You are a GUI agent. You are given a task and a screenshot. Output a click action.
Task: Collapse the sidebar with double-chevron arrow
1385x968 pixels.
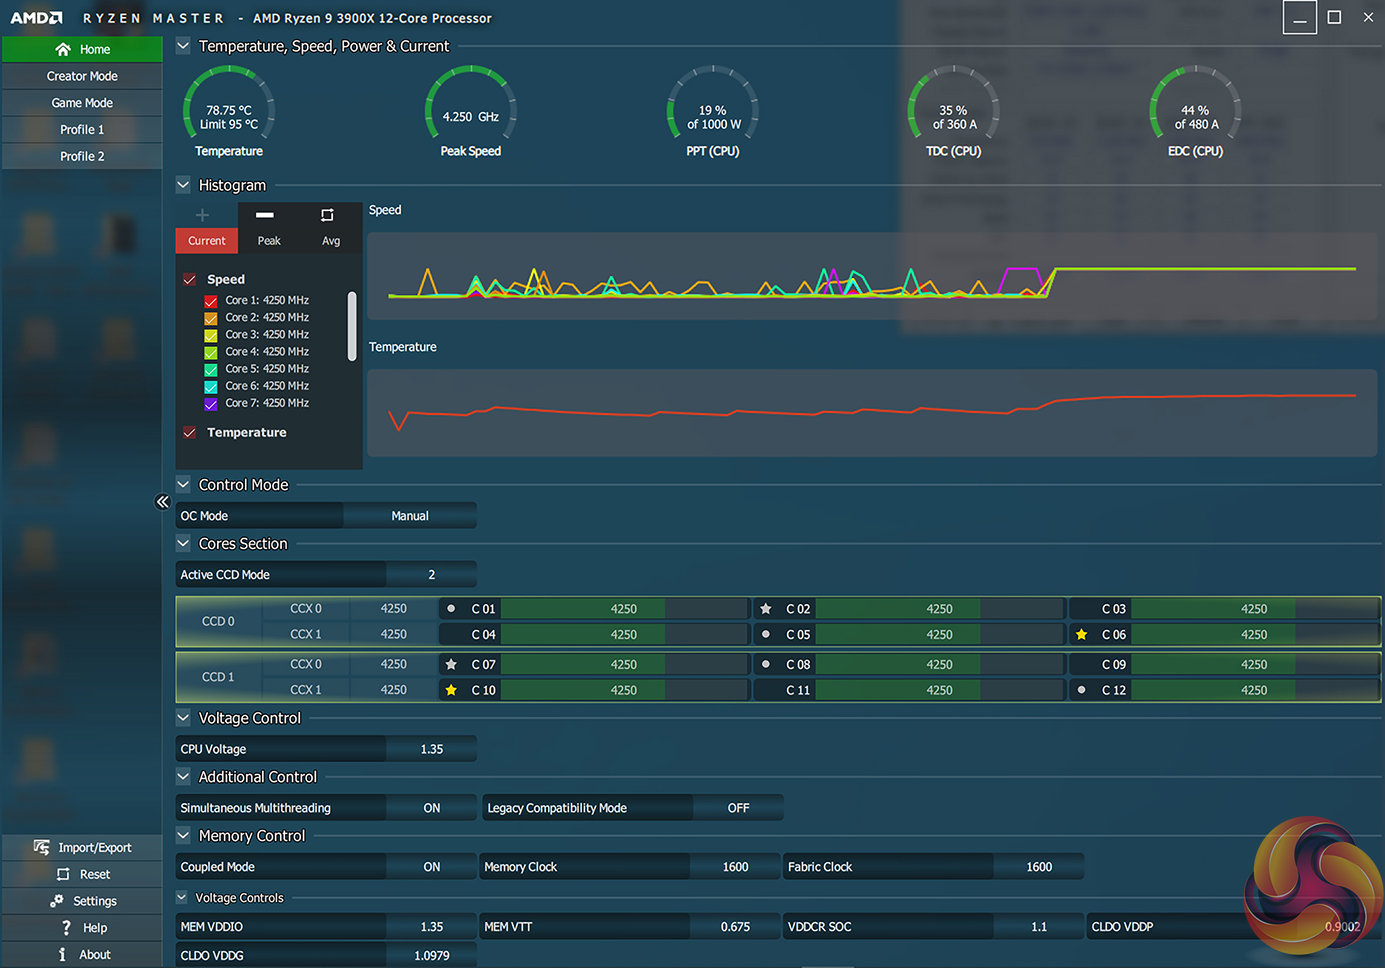162,502
